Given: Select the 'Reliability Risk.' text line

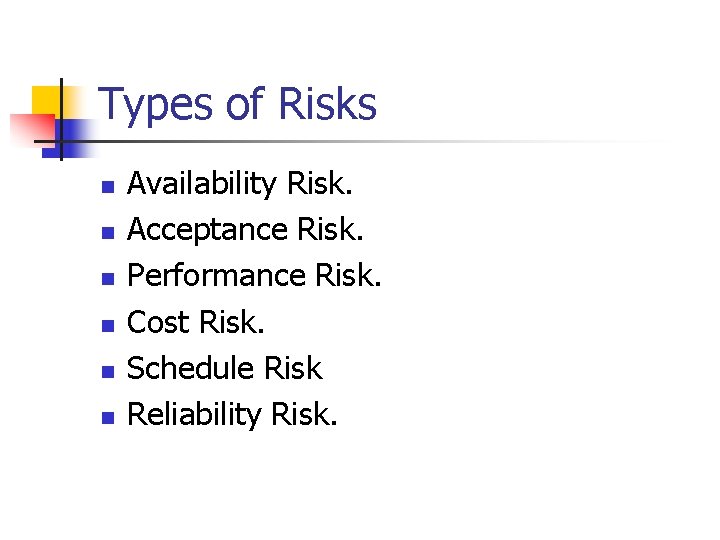Looking at the screenshot, I should tap(232, 414).
